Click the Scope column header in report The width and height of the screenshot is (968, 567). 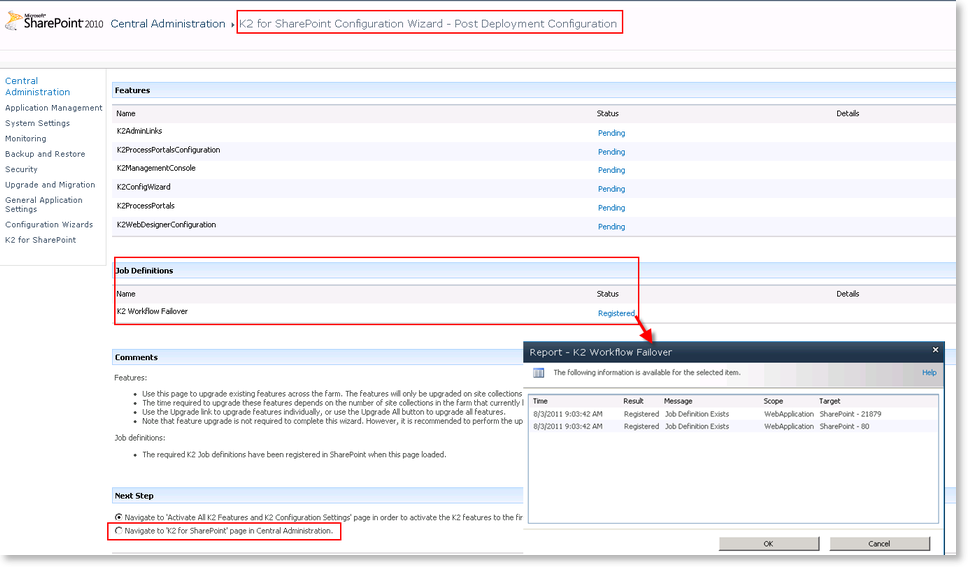coord(773,401)
